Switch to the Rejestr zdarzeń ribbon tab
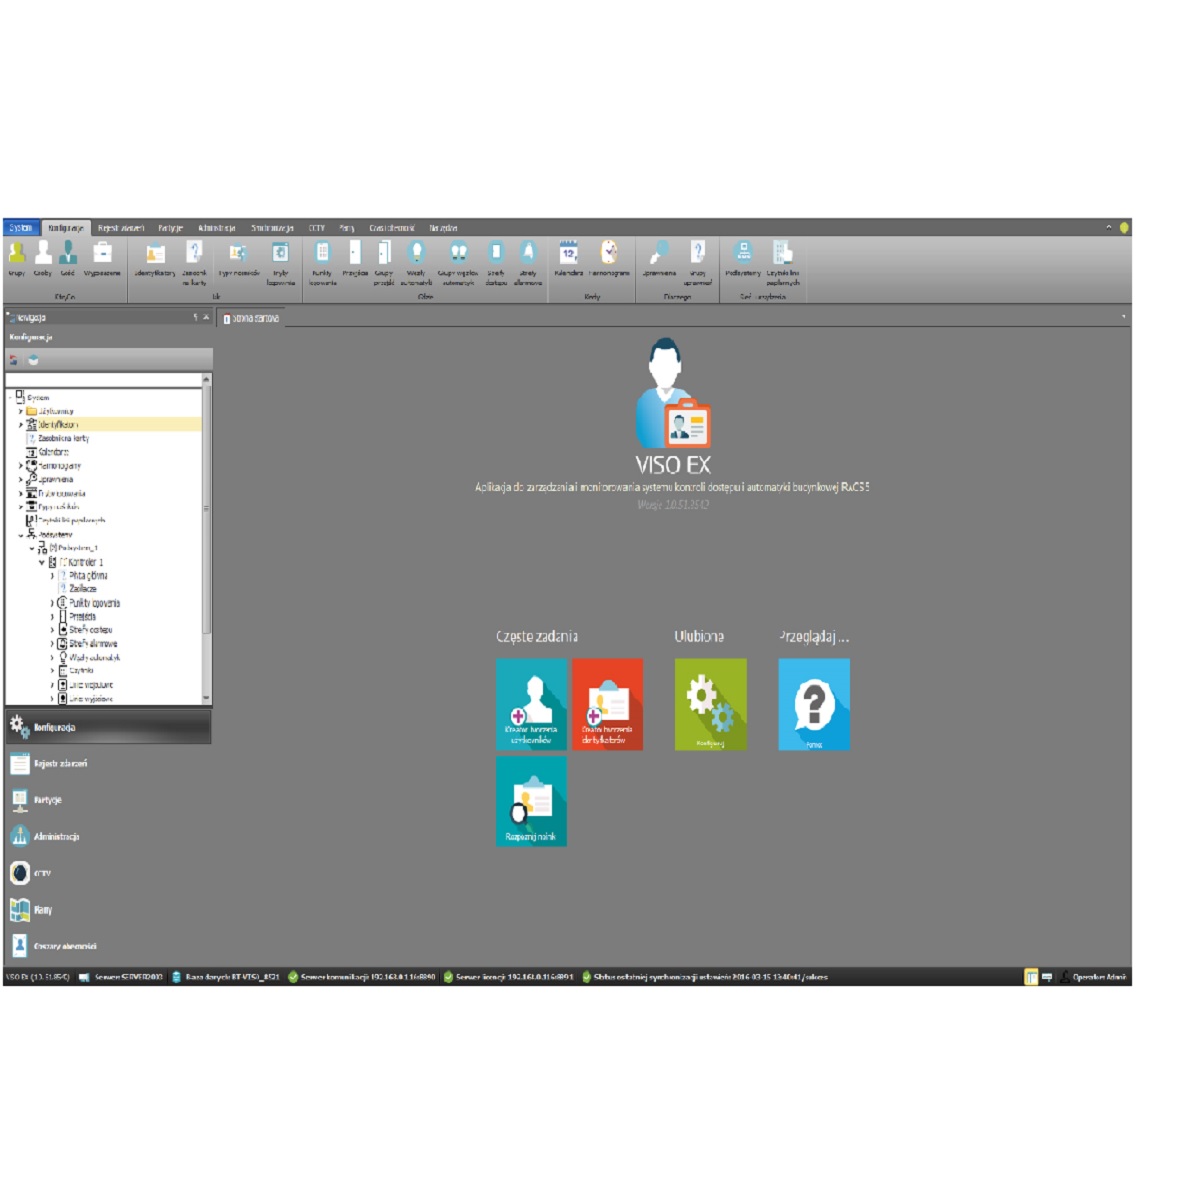This screenshot has height=1200, width=1200. (x=121, y=228)
